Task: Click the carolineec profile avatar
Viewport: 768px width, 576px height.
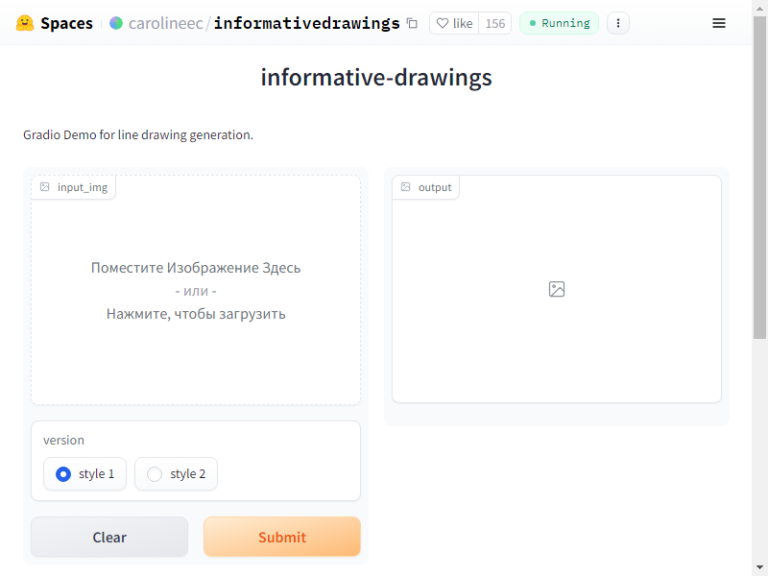Action: tap(116, 23)
